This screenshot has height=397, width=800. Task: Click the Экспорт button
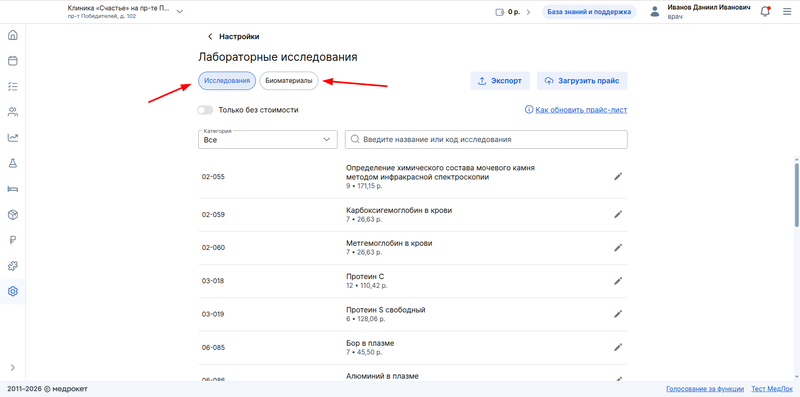[x=500, y=81]
